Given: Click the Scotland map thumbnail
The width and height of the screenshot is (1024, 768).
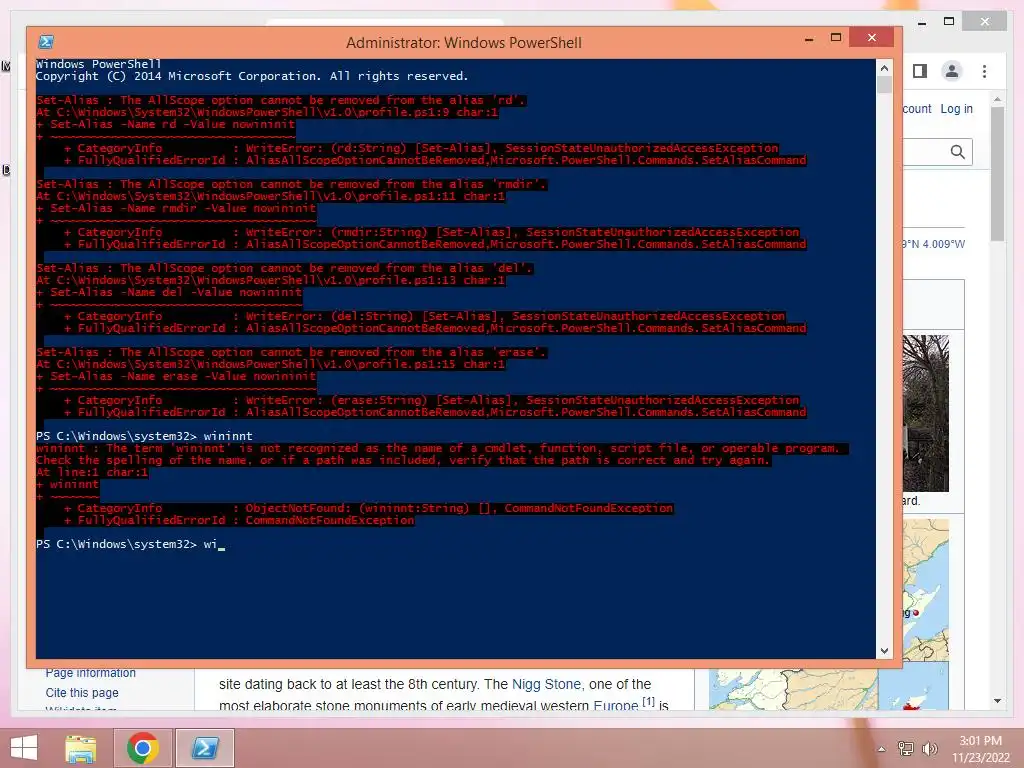Looking at the screenshot, I should click(925, 590).
